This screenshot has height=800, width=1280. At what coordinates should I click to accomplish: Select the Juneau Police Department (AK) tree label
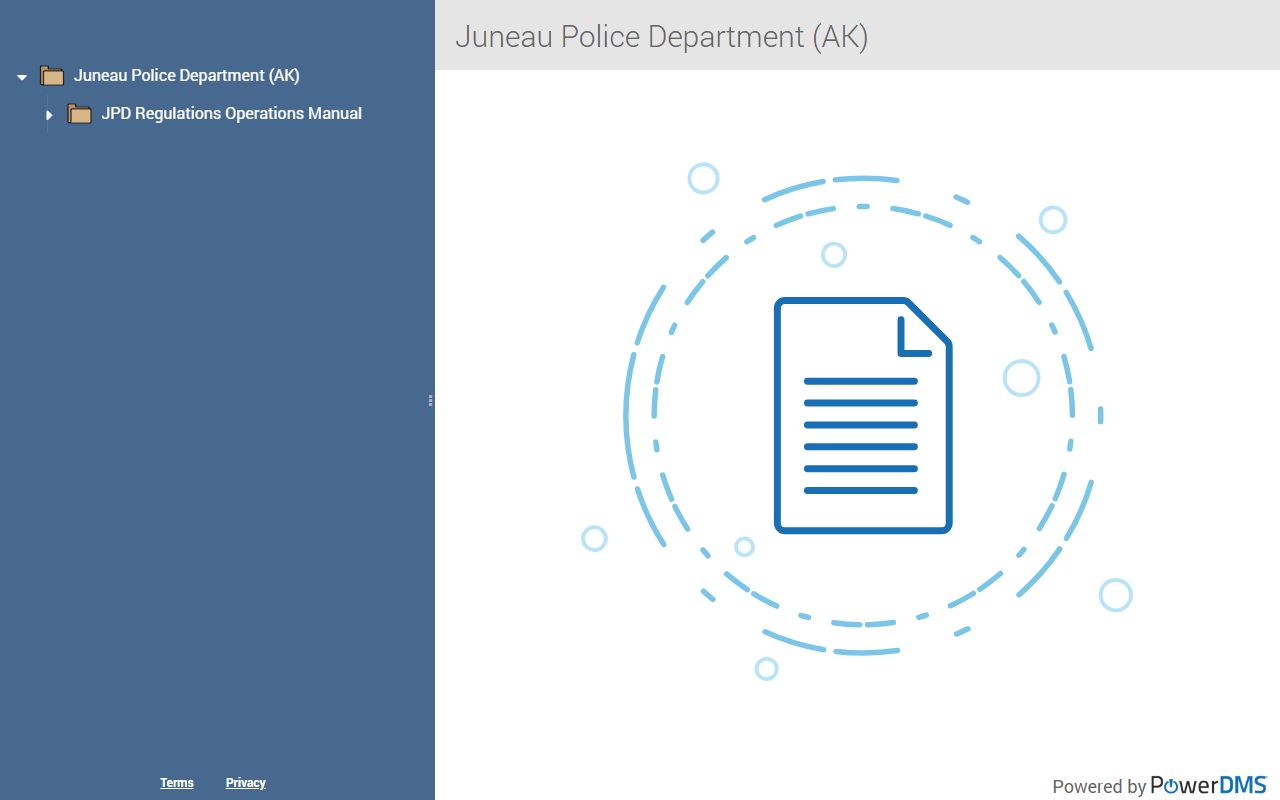187,76
